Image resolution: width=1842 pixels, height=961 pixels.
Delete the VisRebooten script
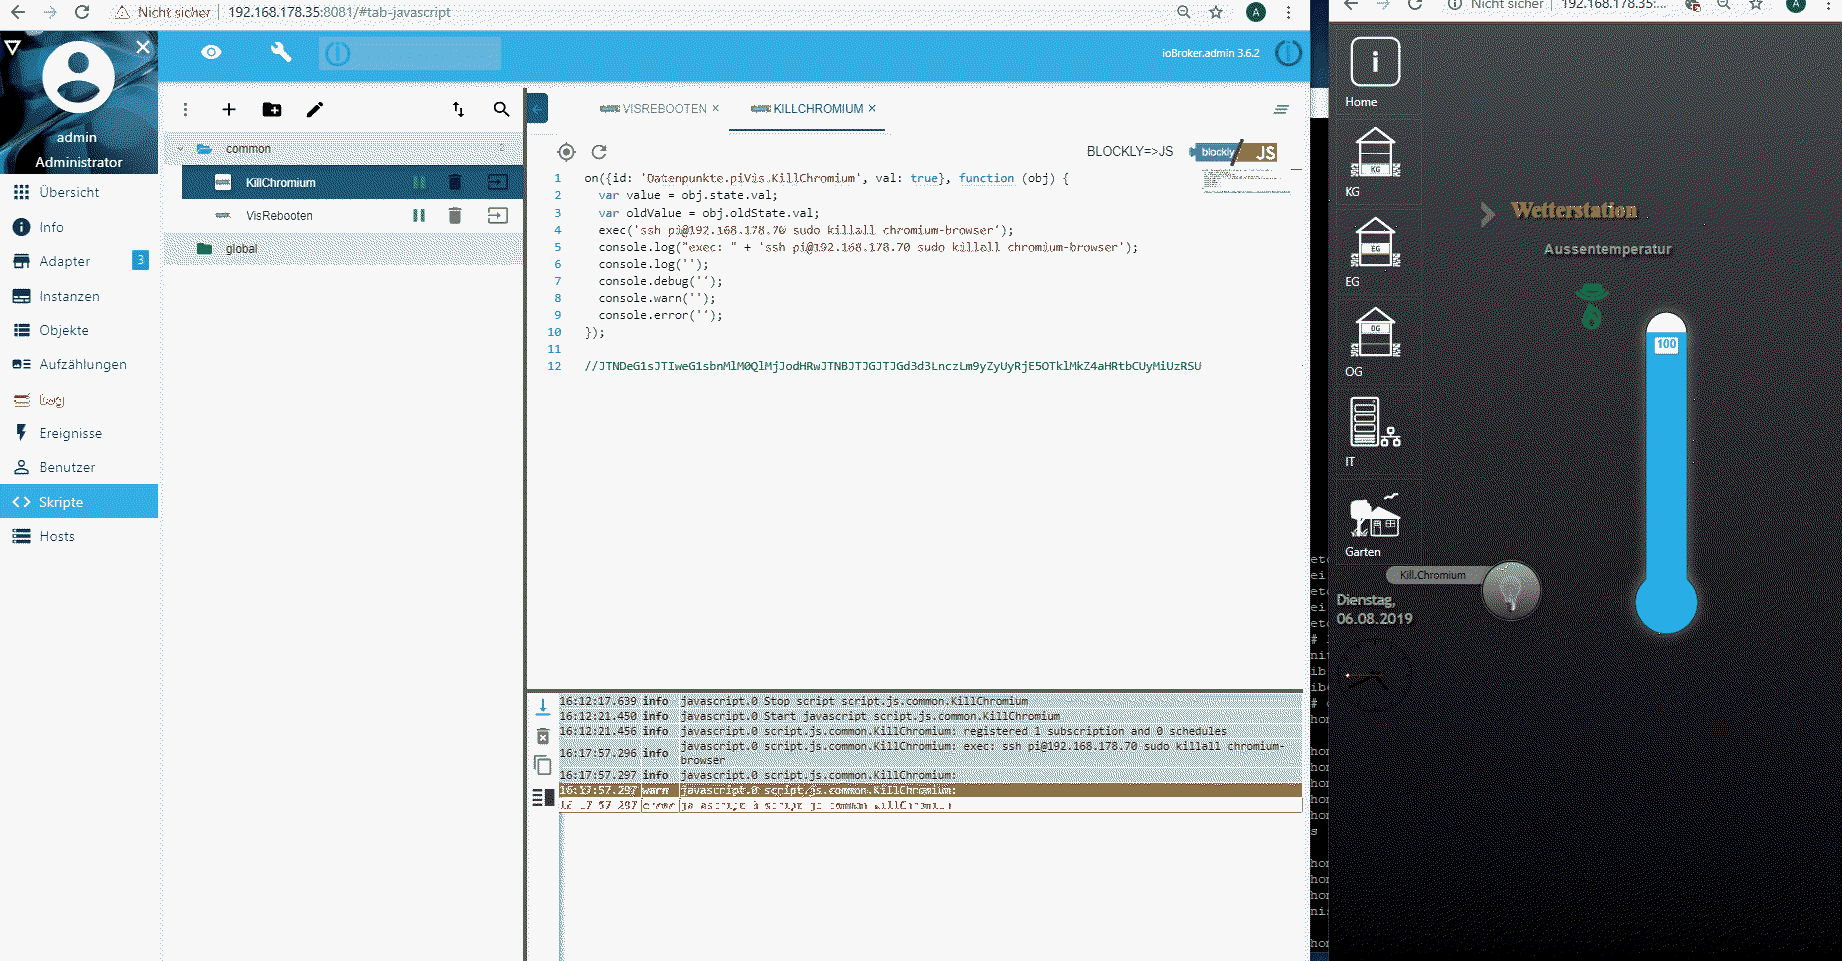click(455, 215)
